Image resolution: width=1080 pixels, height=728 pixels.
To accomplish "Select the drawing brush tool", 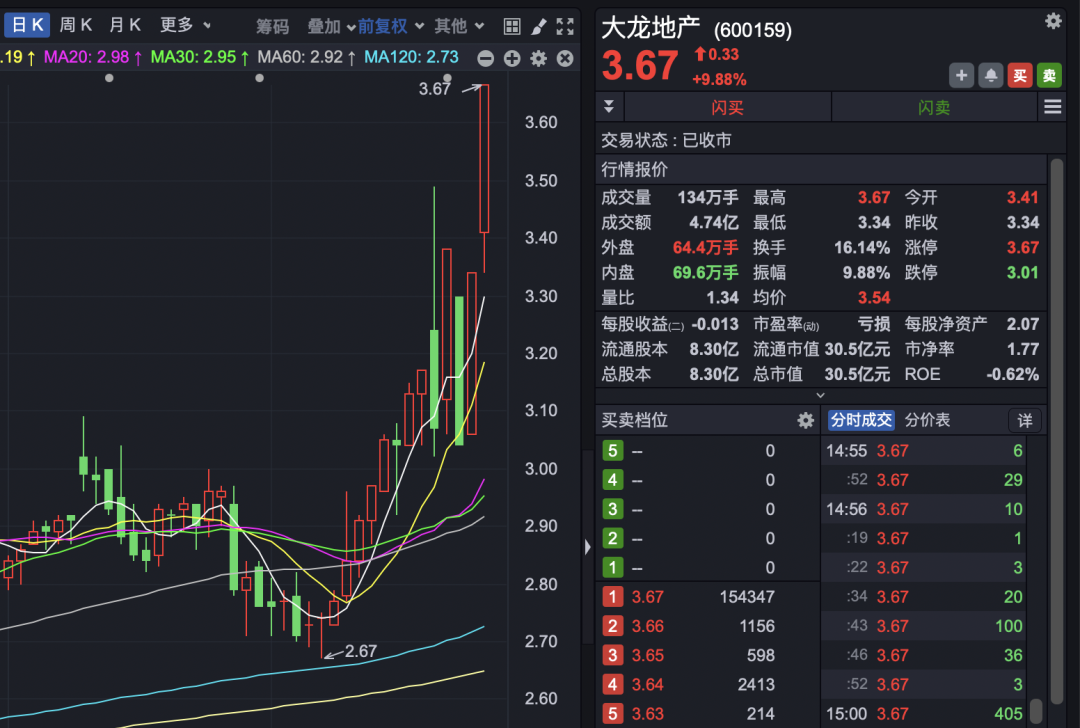I will point(538,26).
